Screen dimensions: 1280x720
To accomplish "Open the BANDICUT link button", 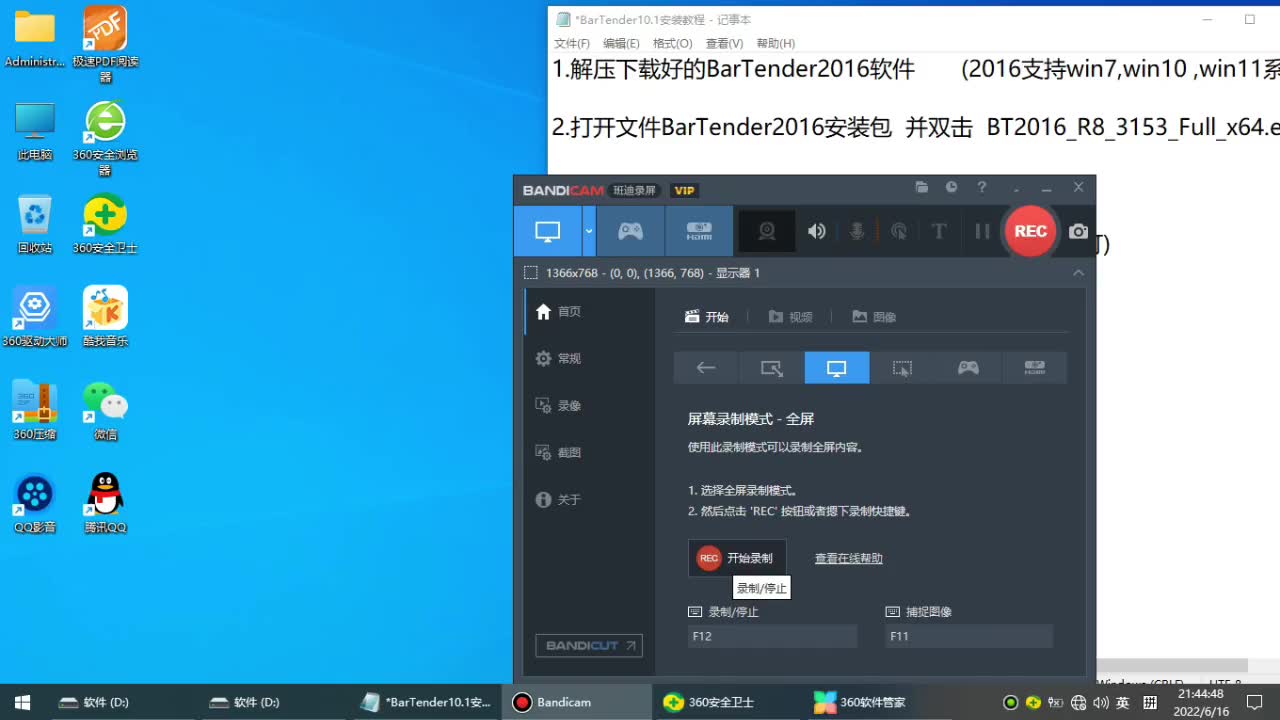I will point(589,646).
